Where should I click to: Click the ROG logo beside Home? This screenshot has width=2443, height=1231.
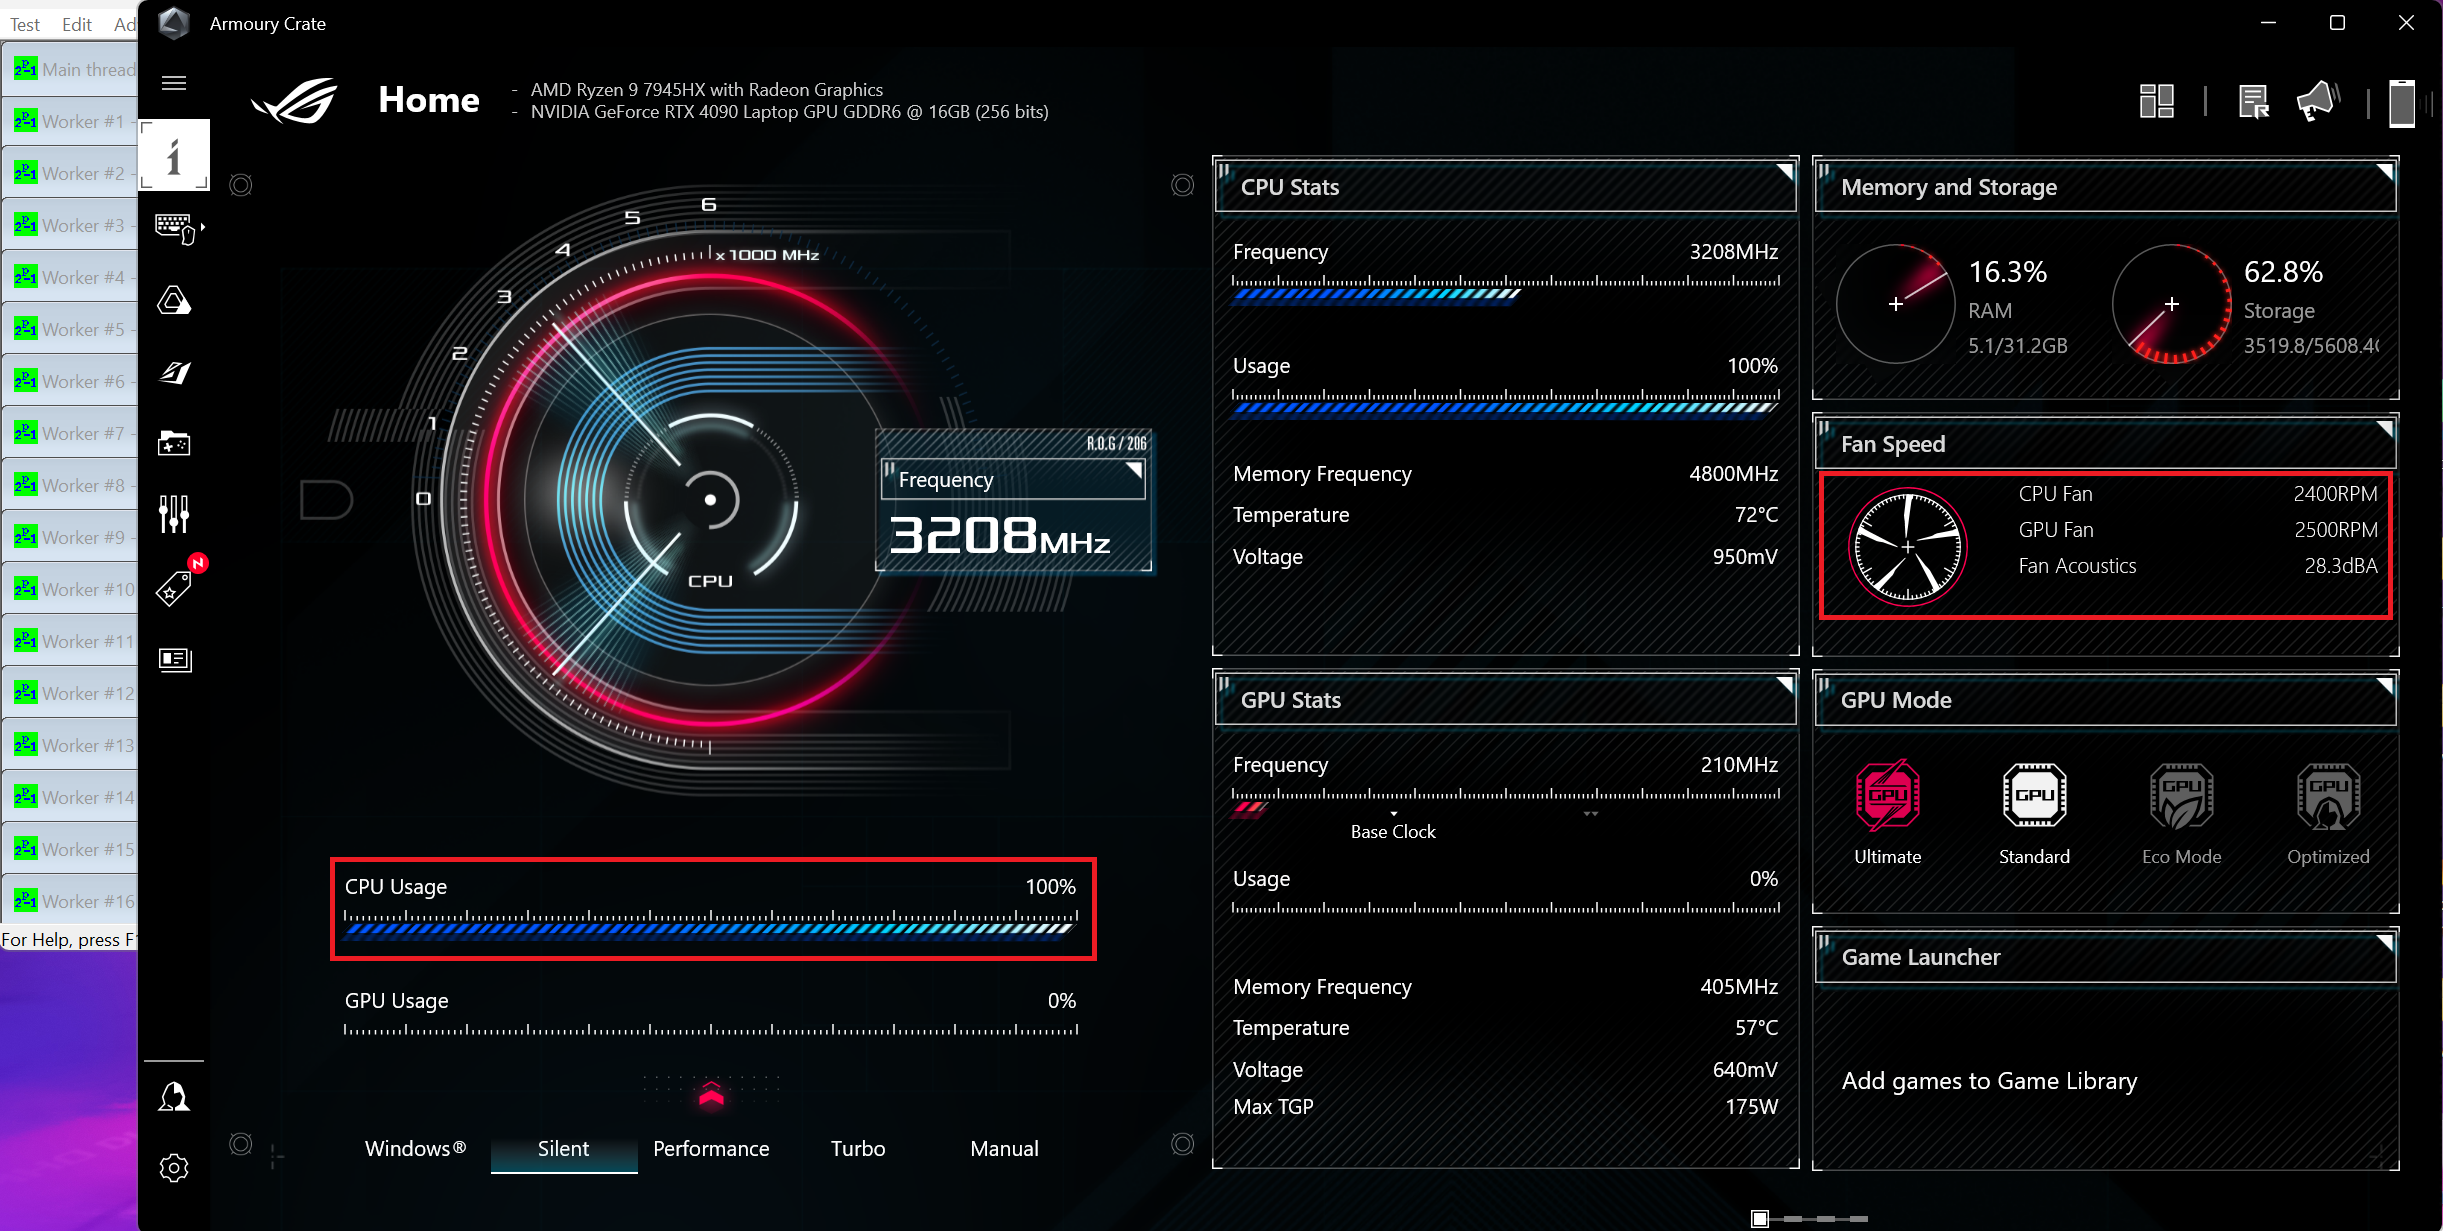click(x=294, y=100)
